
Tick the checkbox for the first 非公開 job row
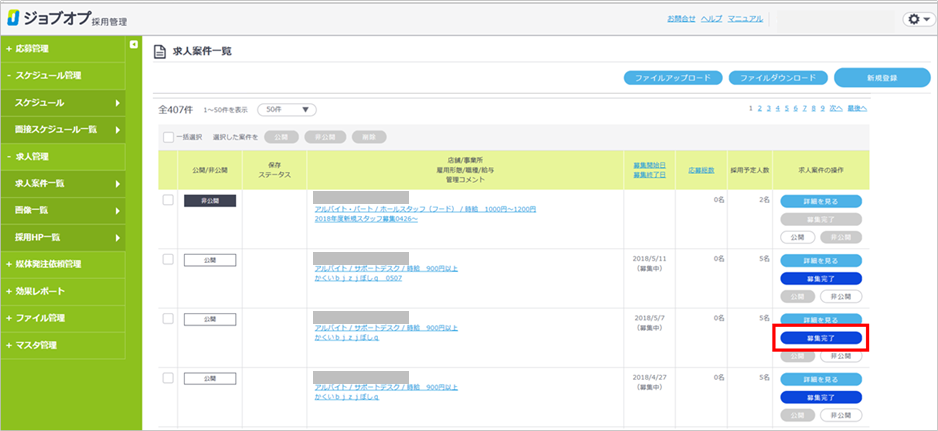(x=167, y=200)
